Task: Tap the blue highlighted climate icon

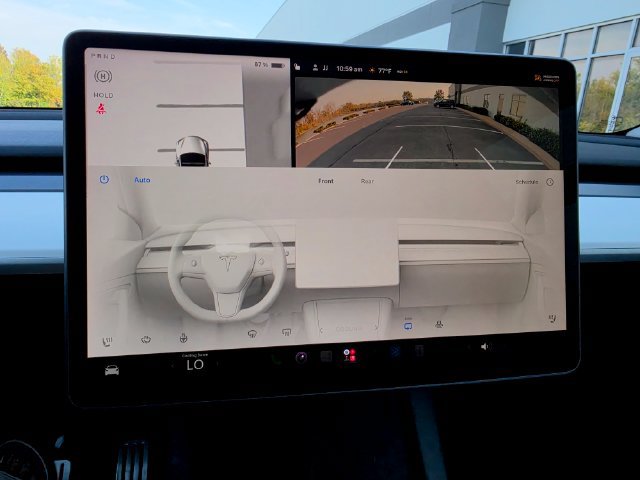Action: [x=408, y=326]
